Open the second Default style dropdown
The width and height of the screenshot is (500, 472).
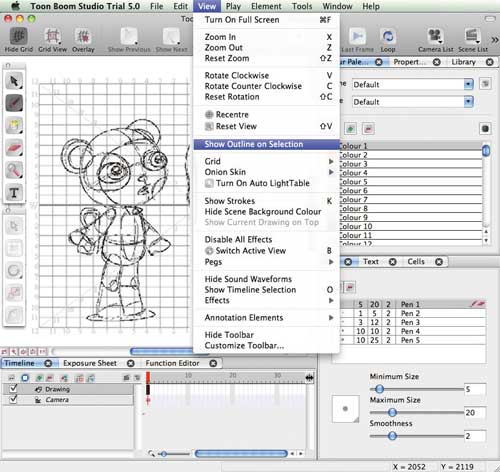(x=413, y=102)
